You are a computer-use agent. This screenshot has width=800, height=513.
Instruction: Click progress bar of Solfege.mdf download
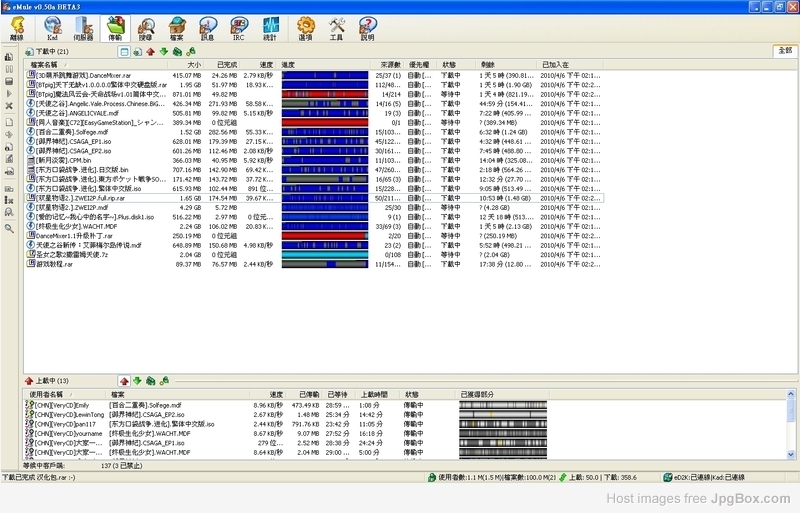[x=325, y=132]
